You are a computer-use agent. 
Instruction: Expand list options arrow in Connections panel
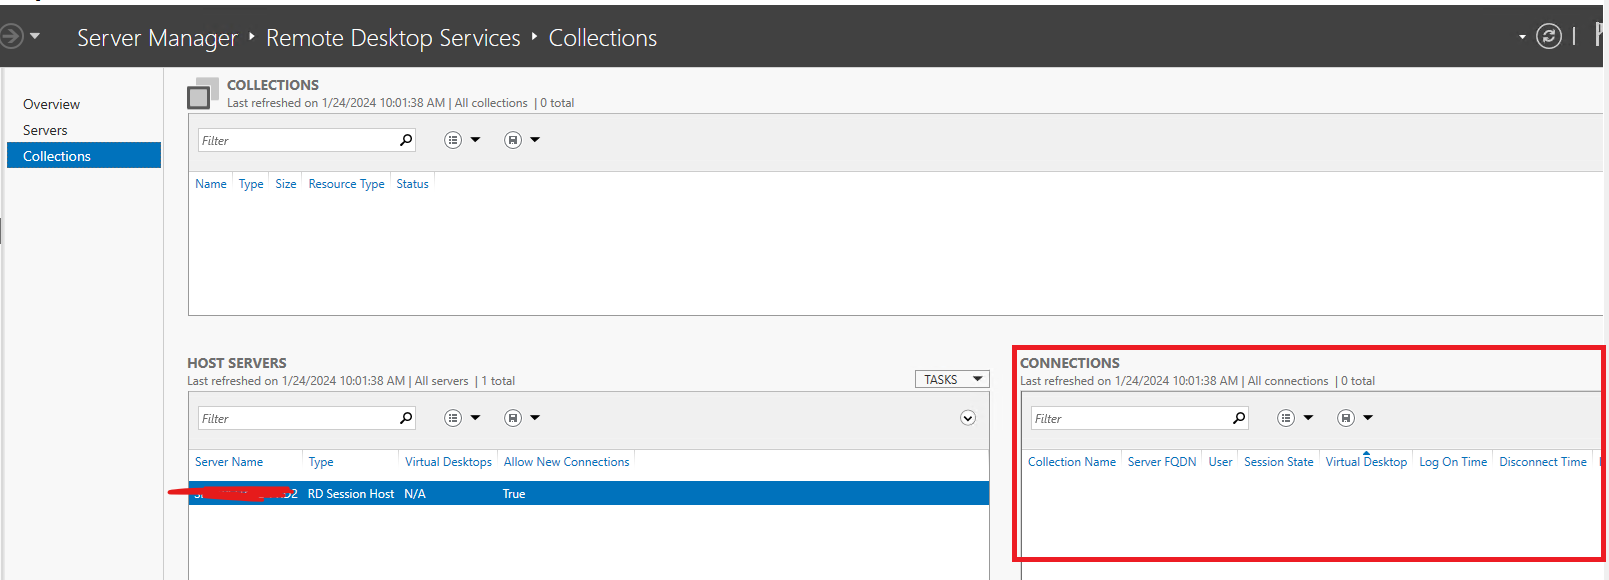pyautogui.click(x=1308, y=418)
